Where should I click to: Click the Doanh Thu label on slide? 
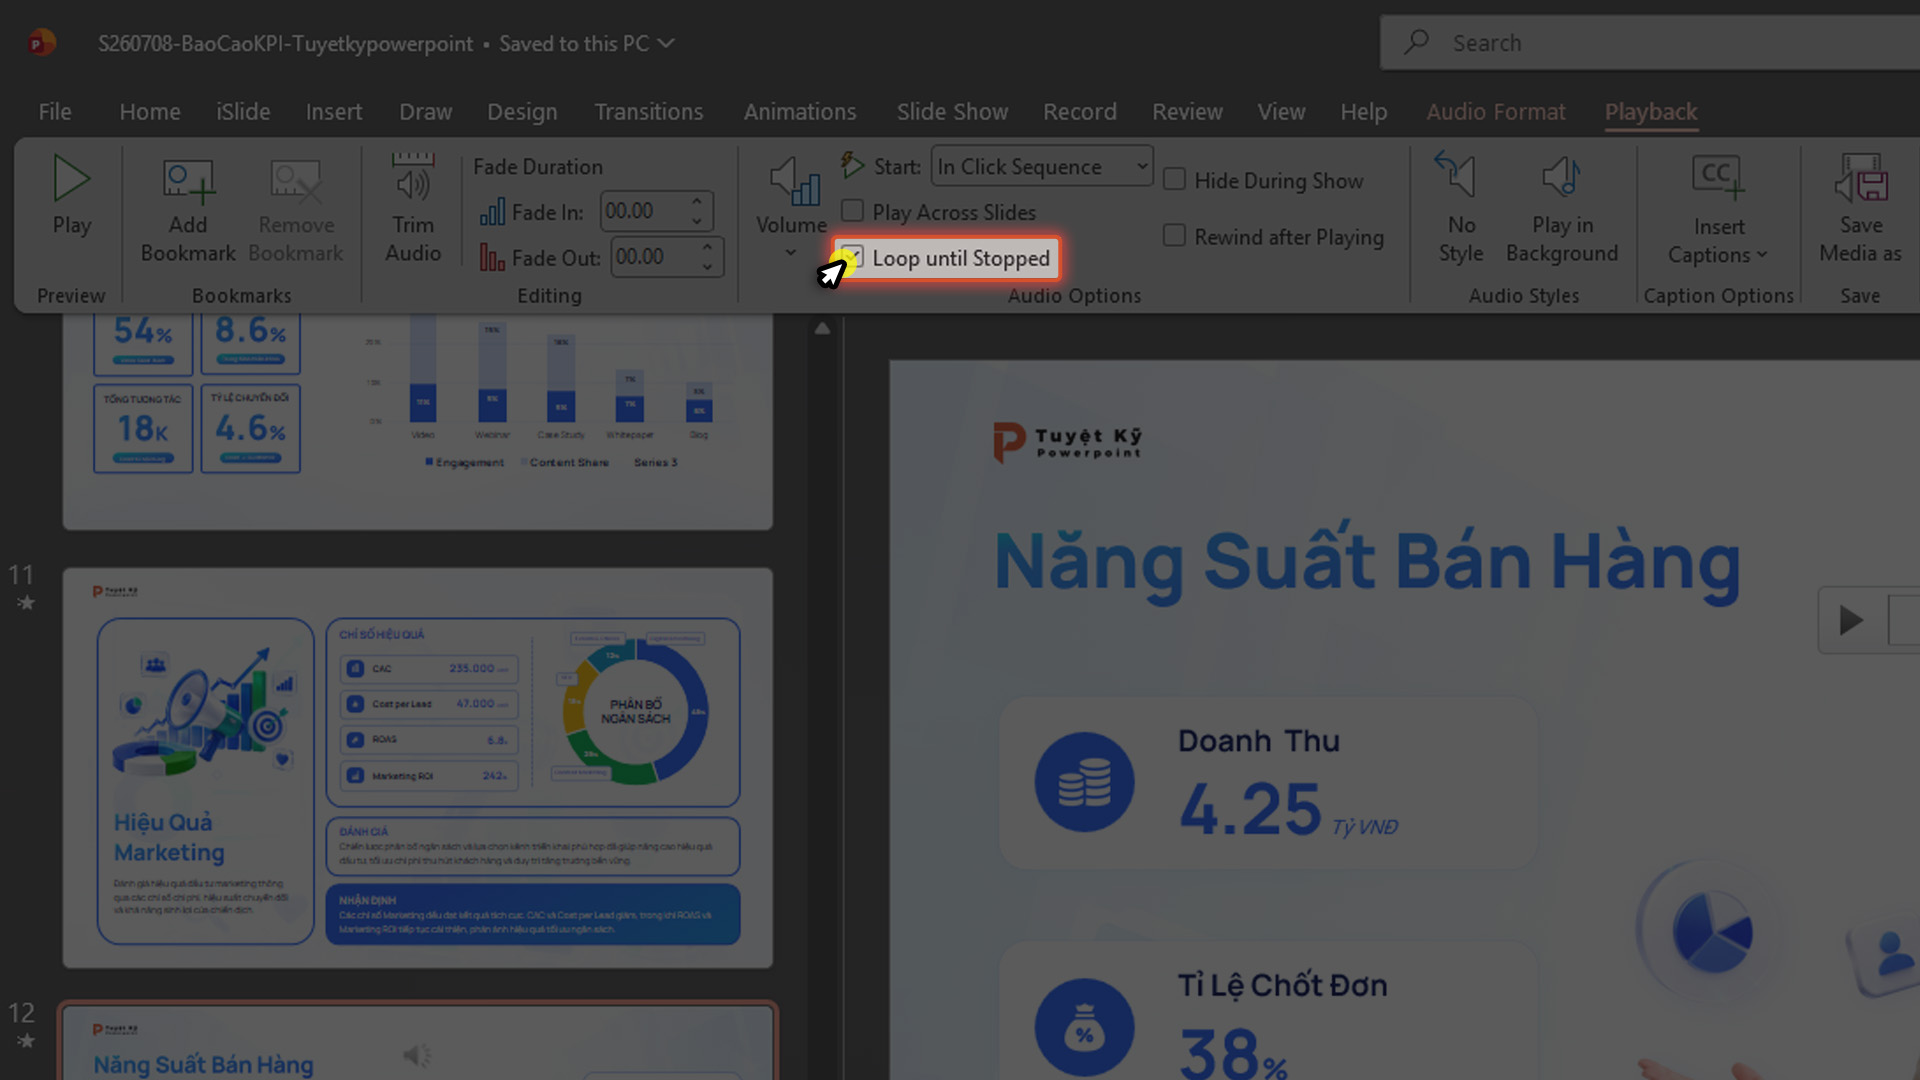point(1258,741)
